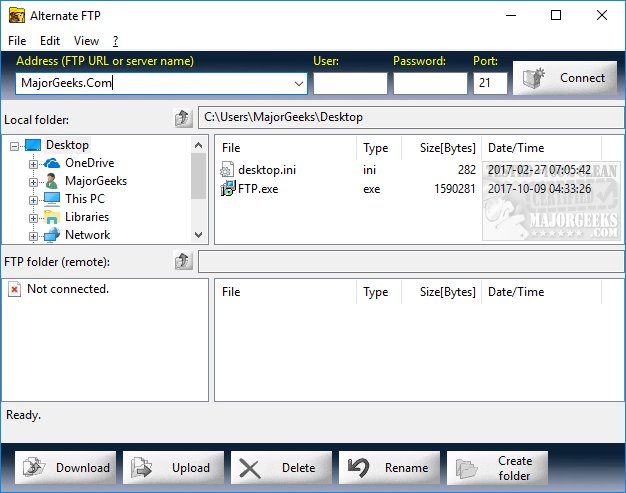Expand the OneDrive tree node
Screen dimensions: 626x493
point(33,164)
